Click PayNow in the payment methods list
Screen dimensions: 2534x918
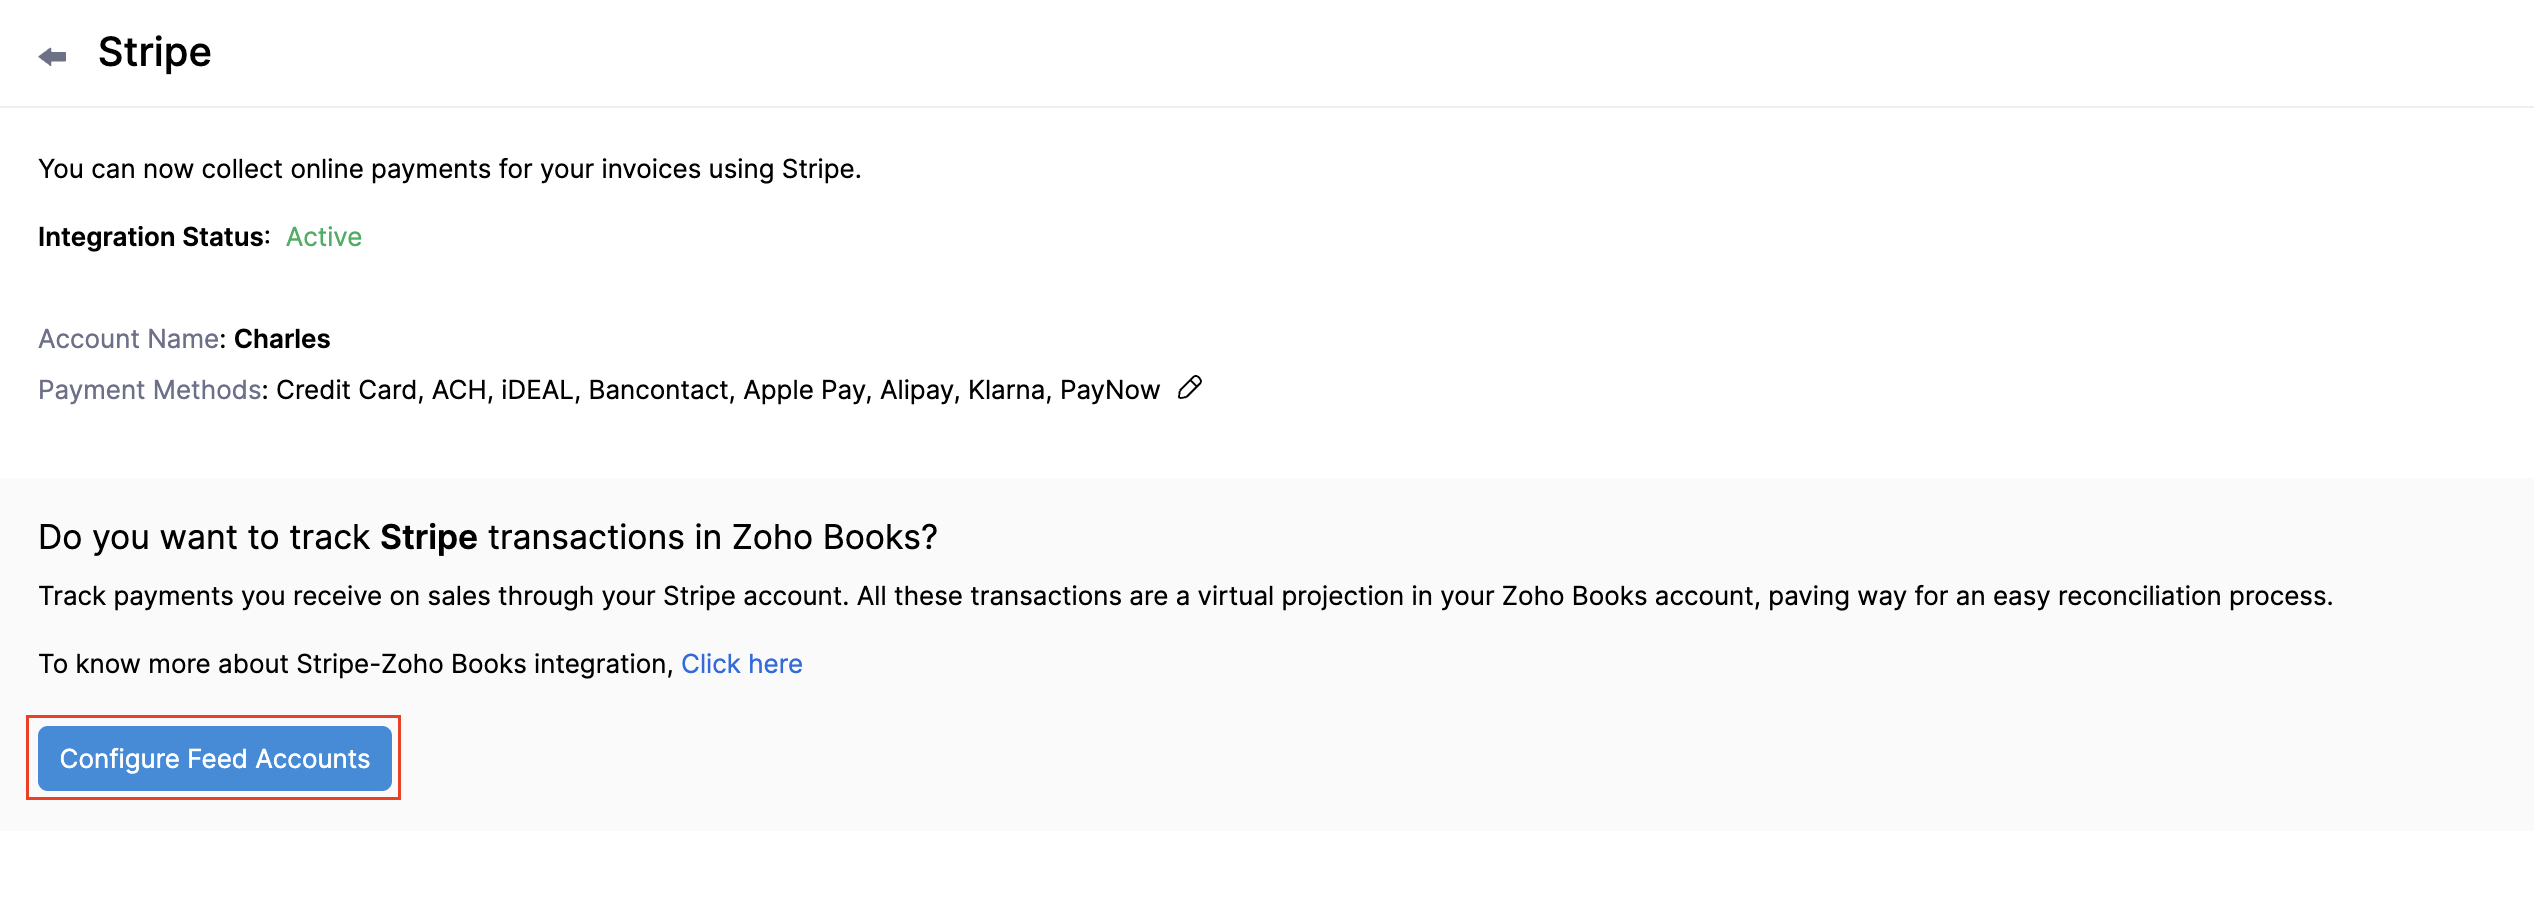[1109, 390]
